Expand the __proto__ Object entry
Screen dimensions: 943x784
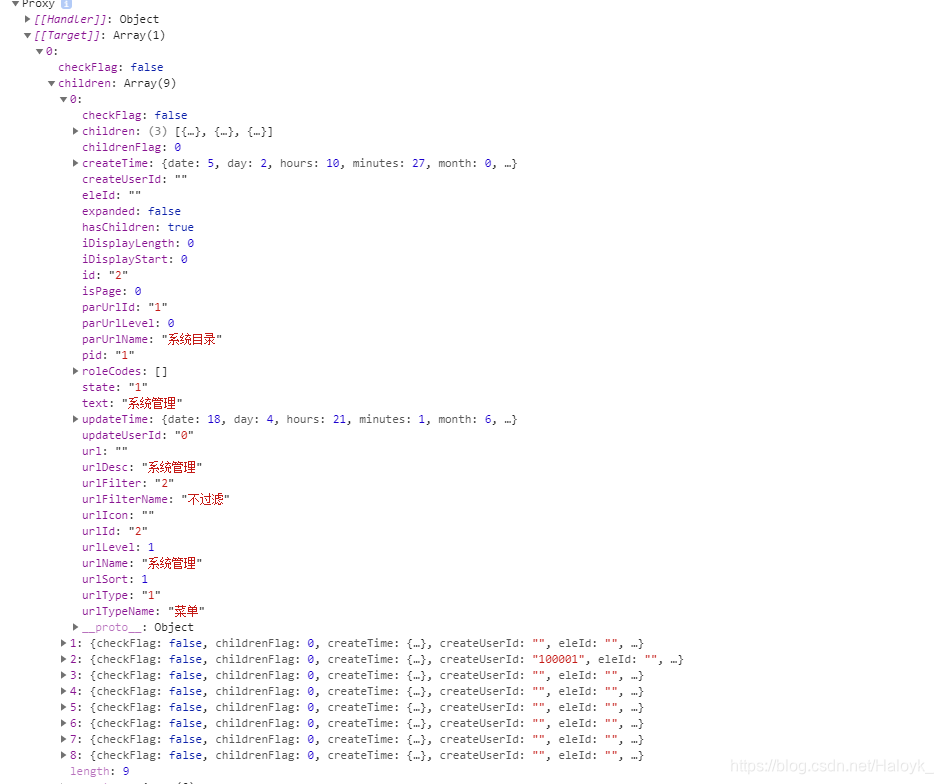tap(75, 627)
